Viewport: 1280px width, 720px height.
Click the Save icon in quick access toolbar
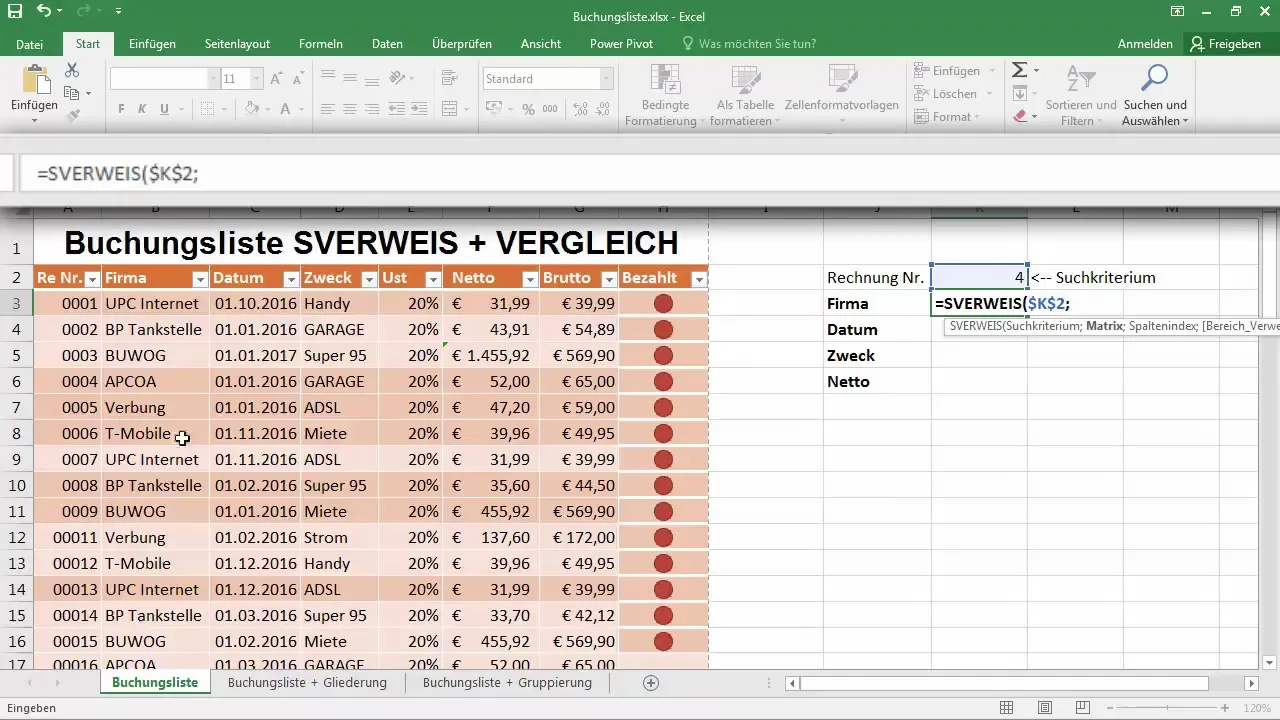tap(14, 11)
